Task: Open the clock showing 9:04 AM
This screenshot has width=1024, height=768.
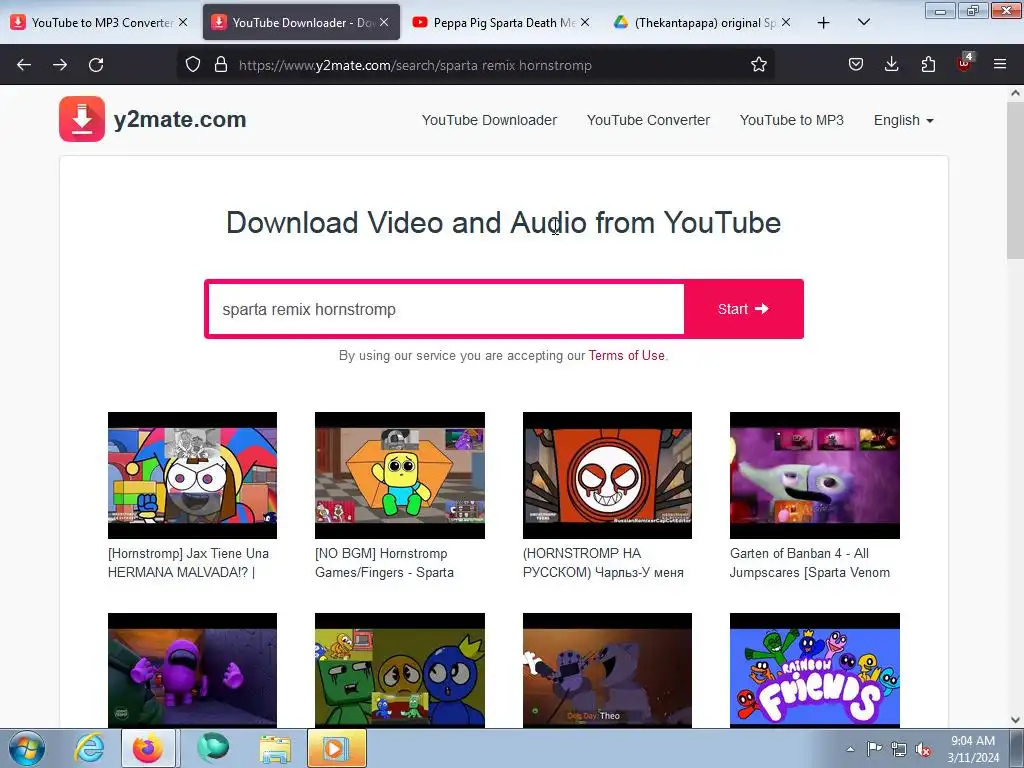Action: pos(973,749)
